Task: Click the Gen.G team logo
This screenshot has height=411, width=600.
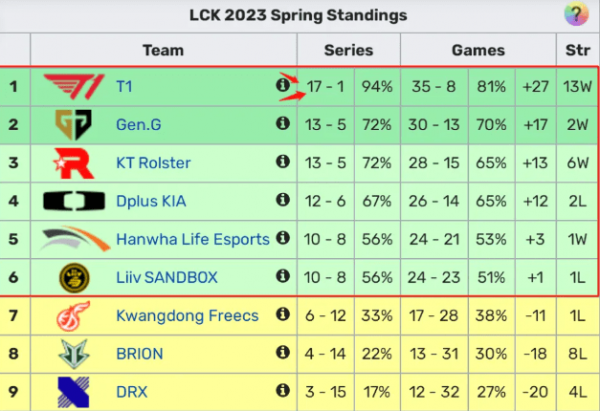Action: pyautogui.click(x=73, y=124)
